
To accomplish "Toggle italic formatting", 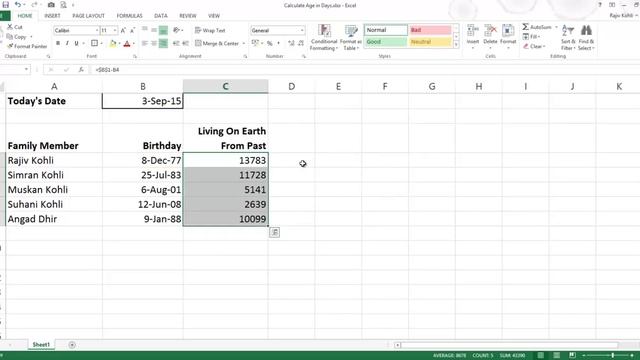I will [x=67, y=43].
